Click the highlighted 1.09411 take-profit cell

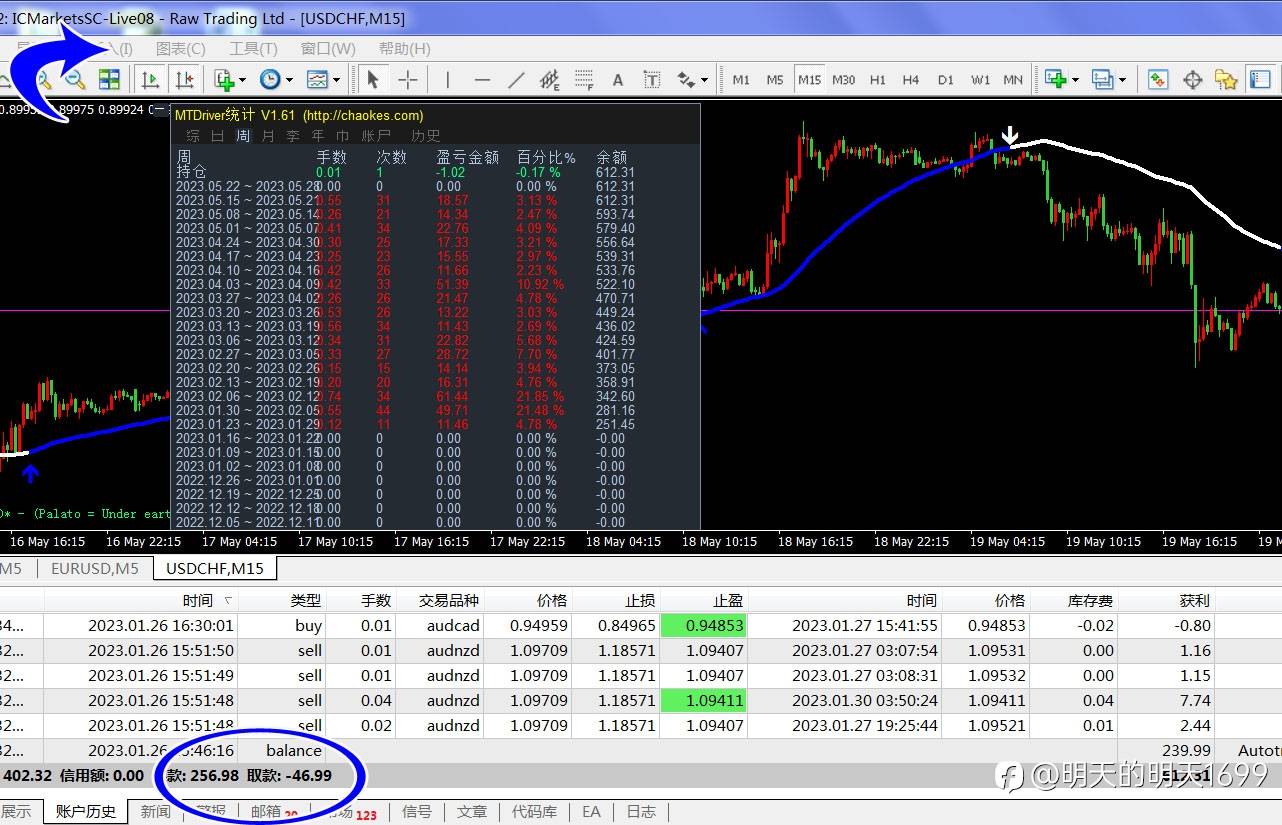[x=703, y=700]
